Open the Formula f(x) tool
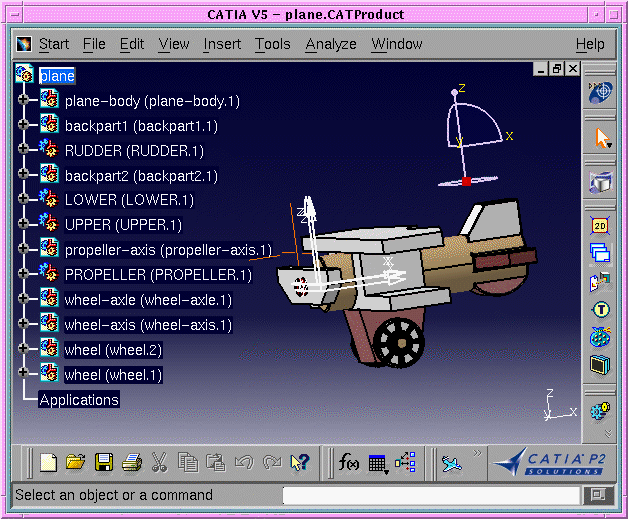 point(349,462)
